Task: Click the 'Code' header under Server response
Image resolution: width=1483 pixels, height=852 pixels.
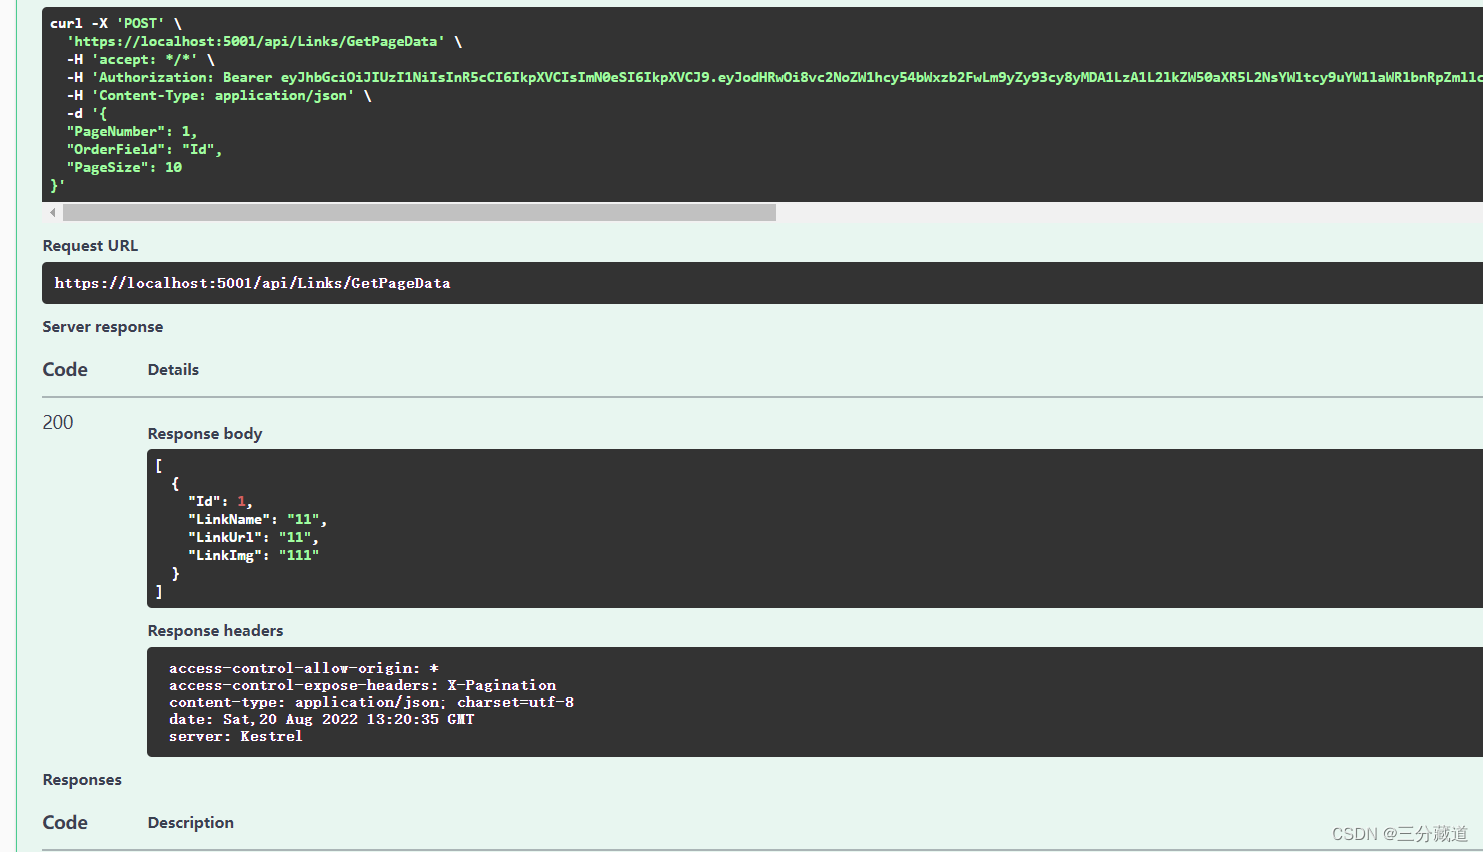Action: coord(65,370)
